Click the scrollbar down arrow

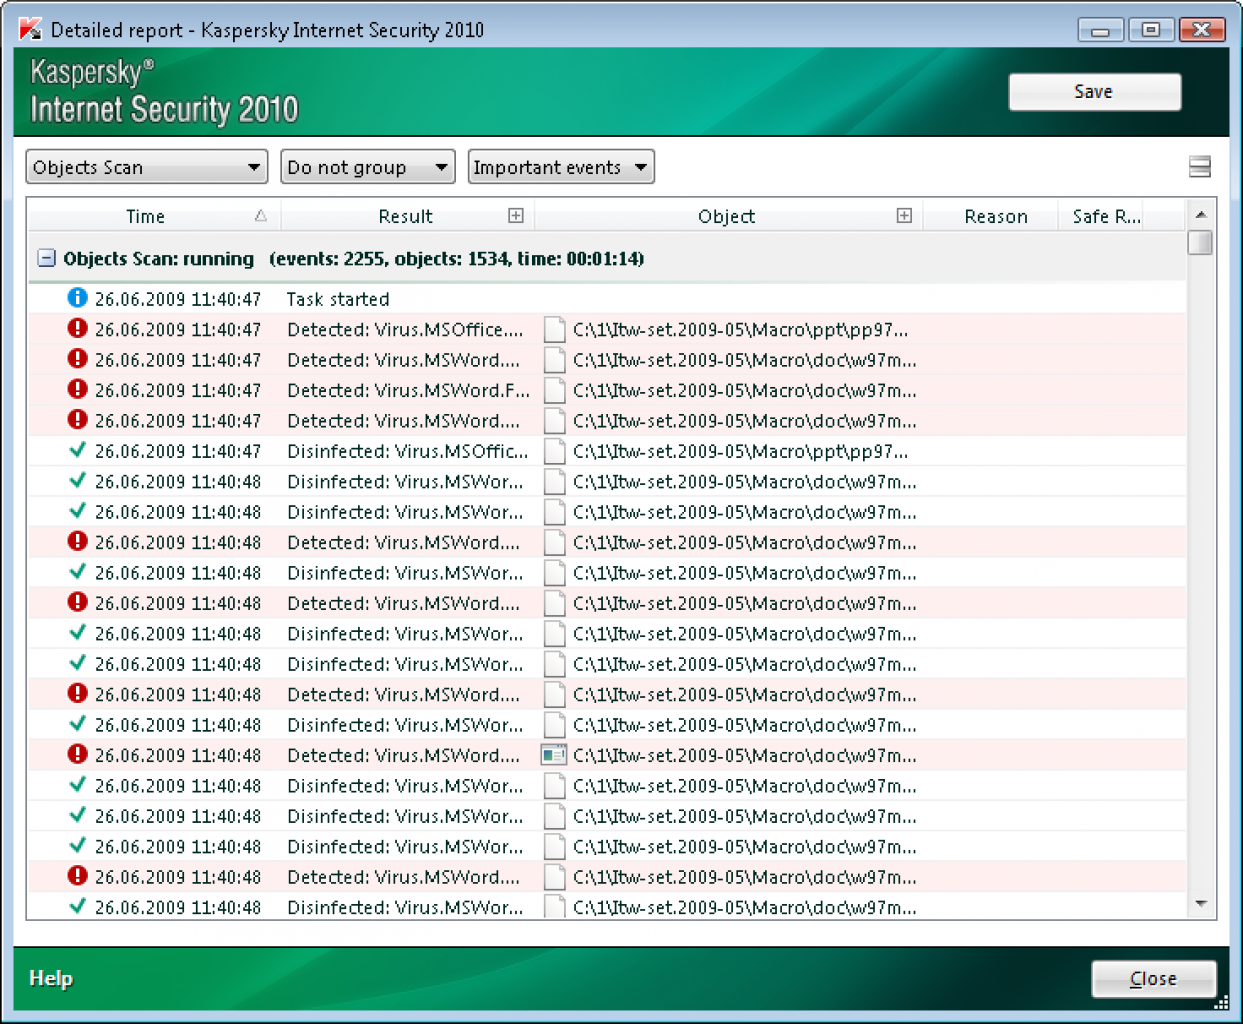[x=1201, y=904]
